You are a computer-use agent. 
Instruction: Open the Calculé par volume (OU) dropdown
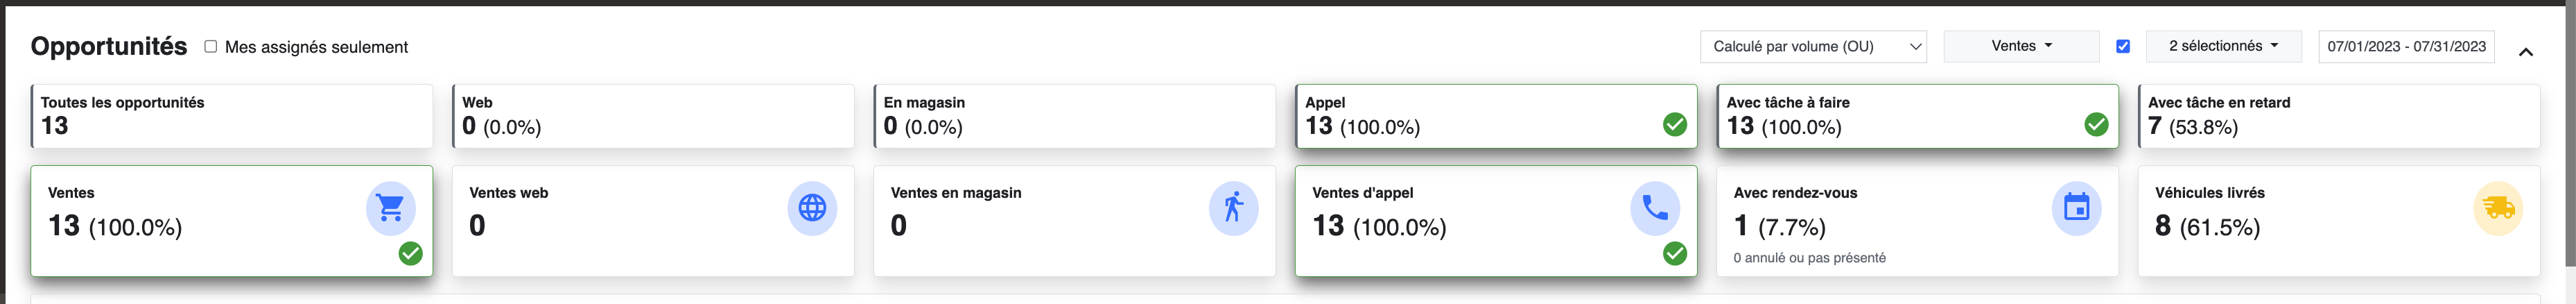1814,46
